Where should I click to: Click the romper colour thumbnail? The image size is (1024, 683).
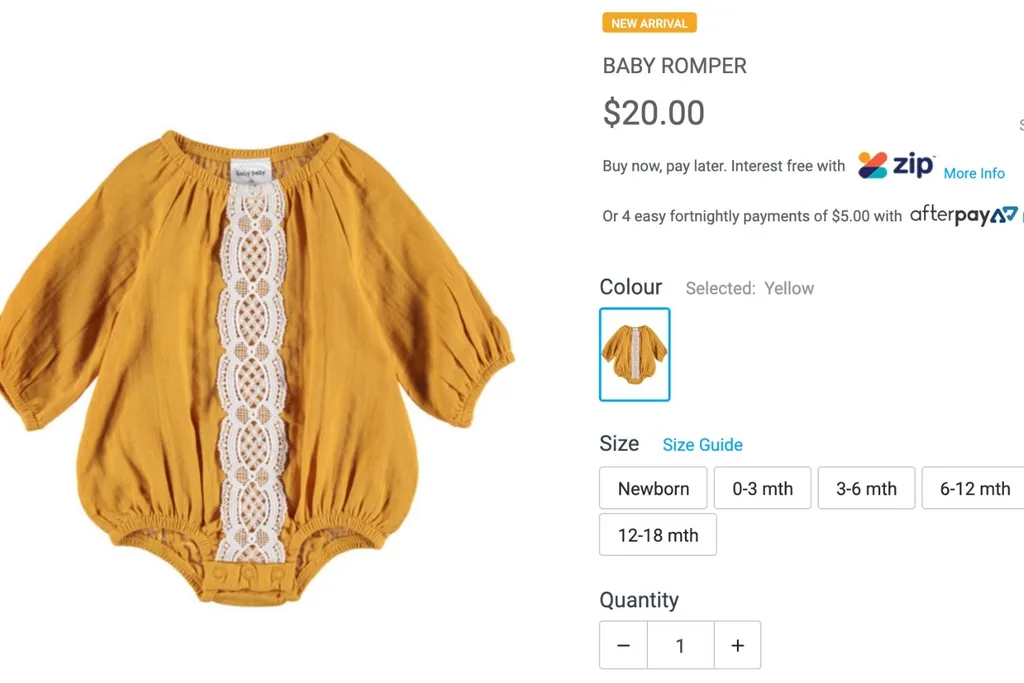(x=634, y=354)
